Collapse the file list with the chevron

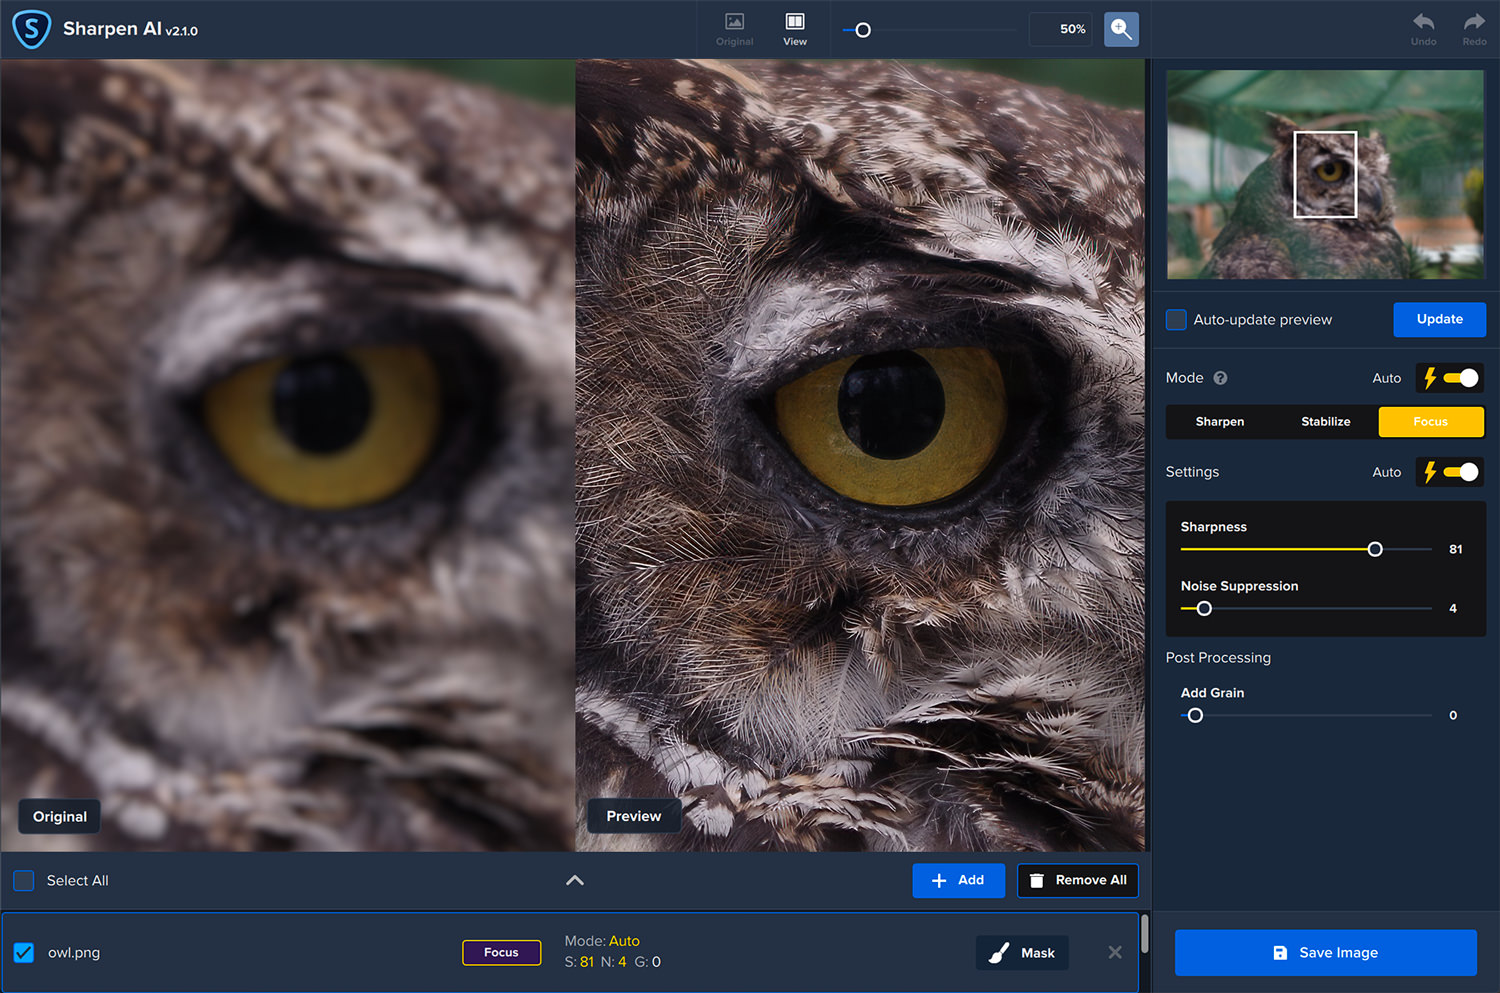click(x=575, y=880)
